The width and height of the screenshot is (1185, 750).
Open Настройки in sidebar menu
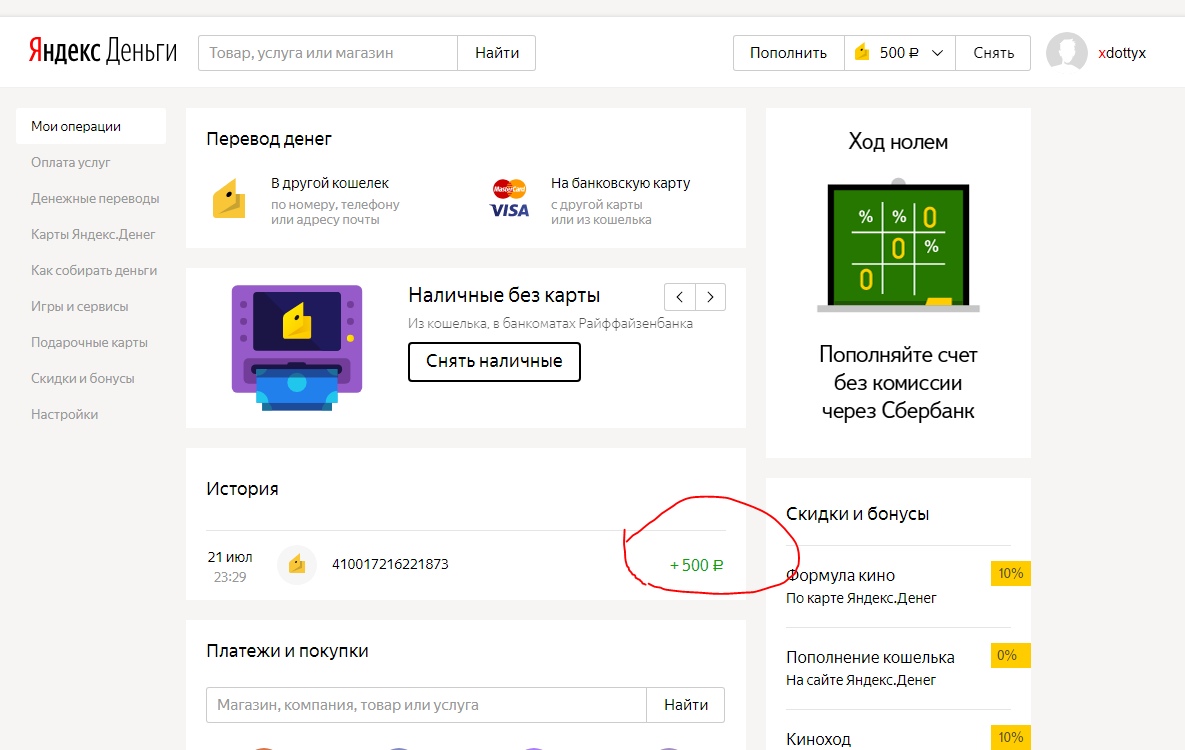(65, 414)
